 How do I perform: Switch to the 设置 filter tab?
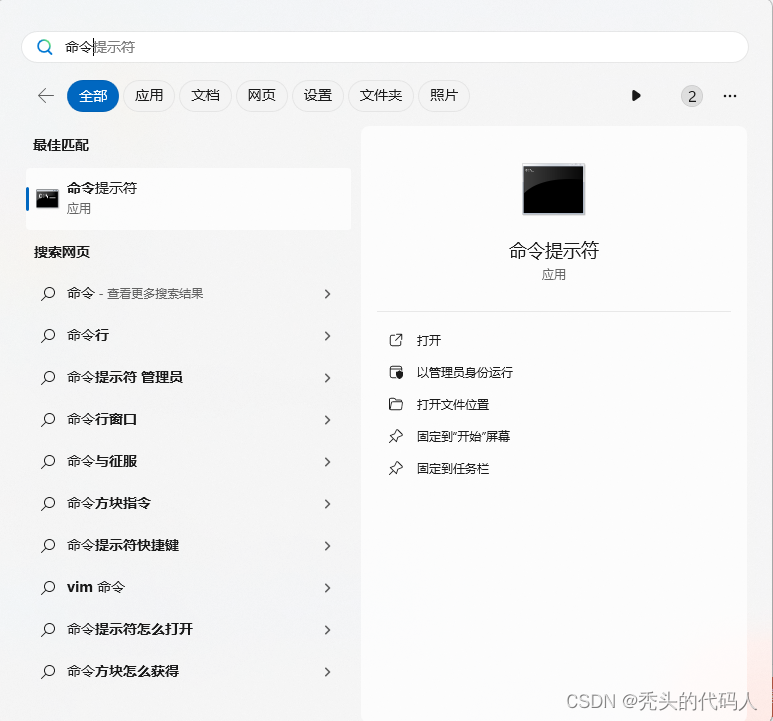point(317,96)
